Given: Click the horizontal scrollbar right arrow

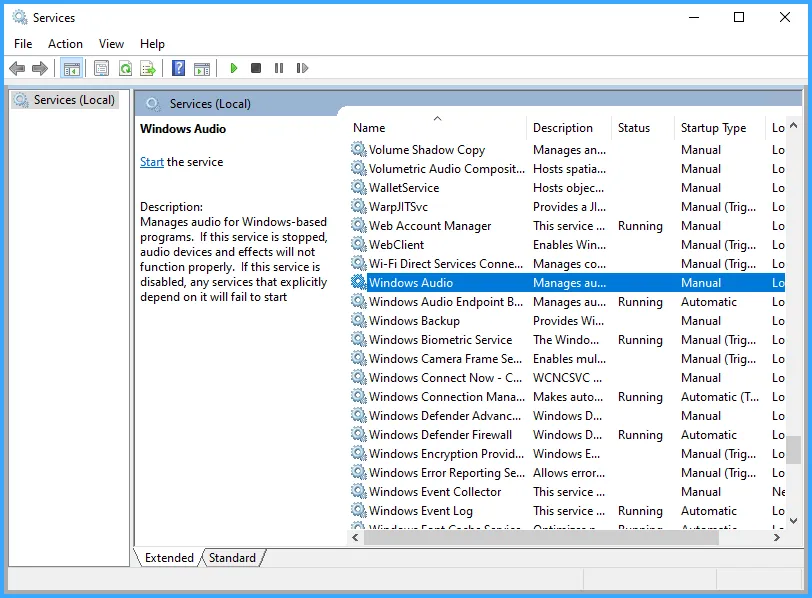Looking at the screenshot, I should (x=779, y=537).
